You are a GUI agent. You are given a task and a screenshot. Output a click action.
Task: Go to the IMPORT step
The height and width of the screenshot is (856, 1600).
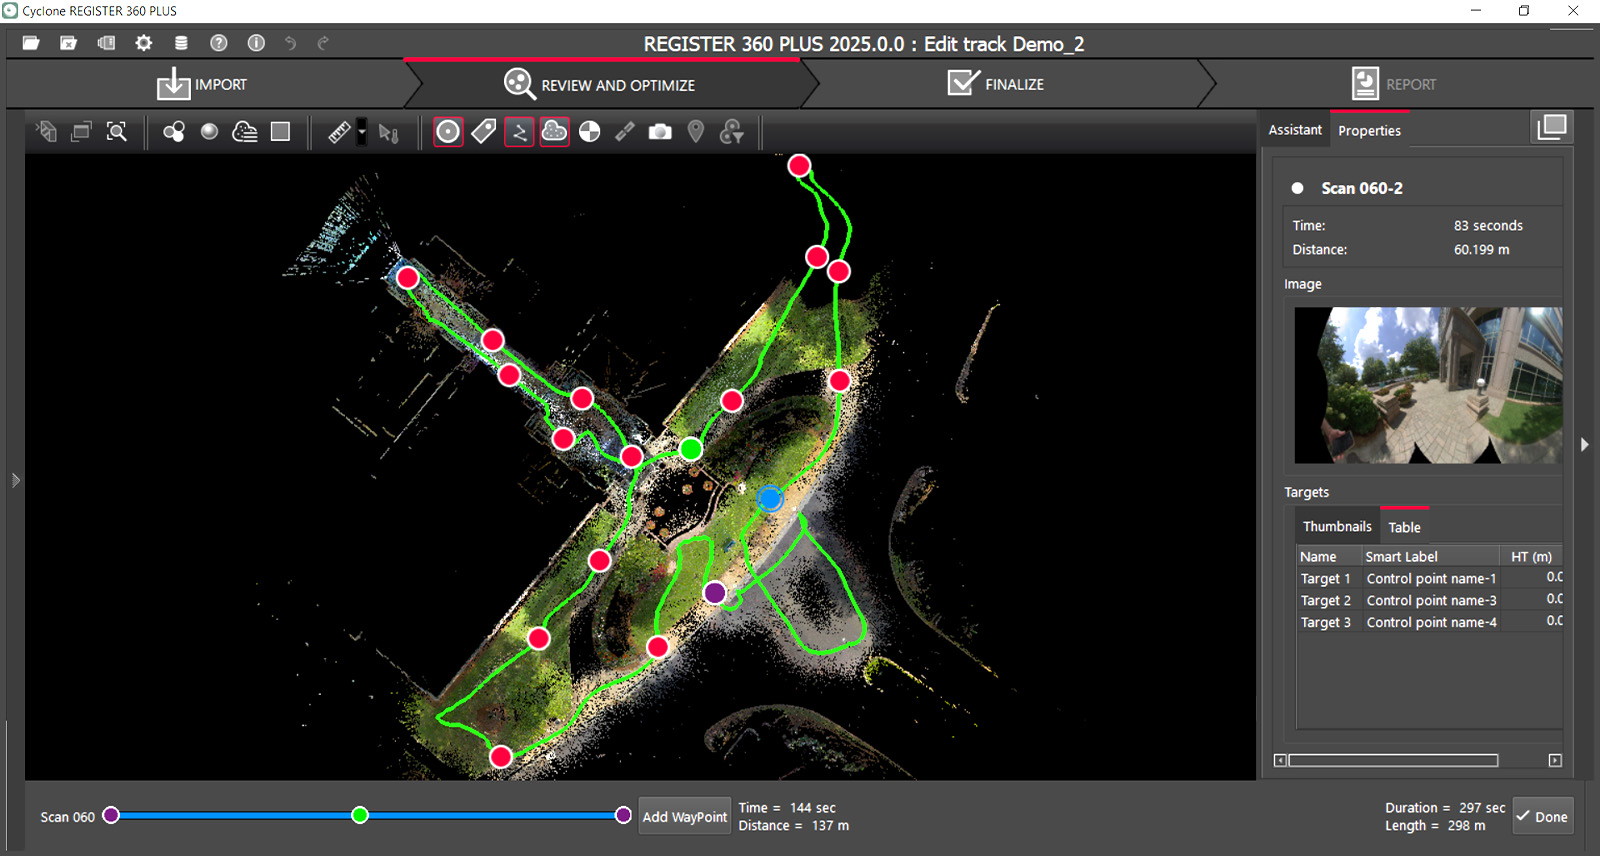click(202, 84)
